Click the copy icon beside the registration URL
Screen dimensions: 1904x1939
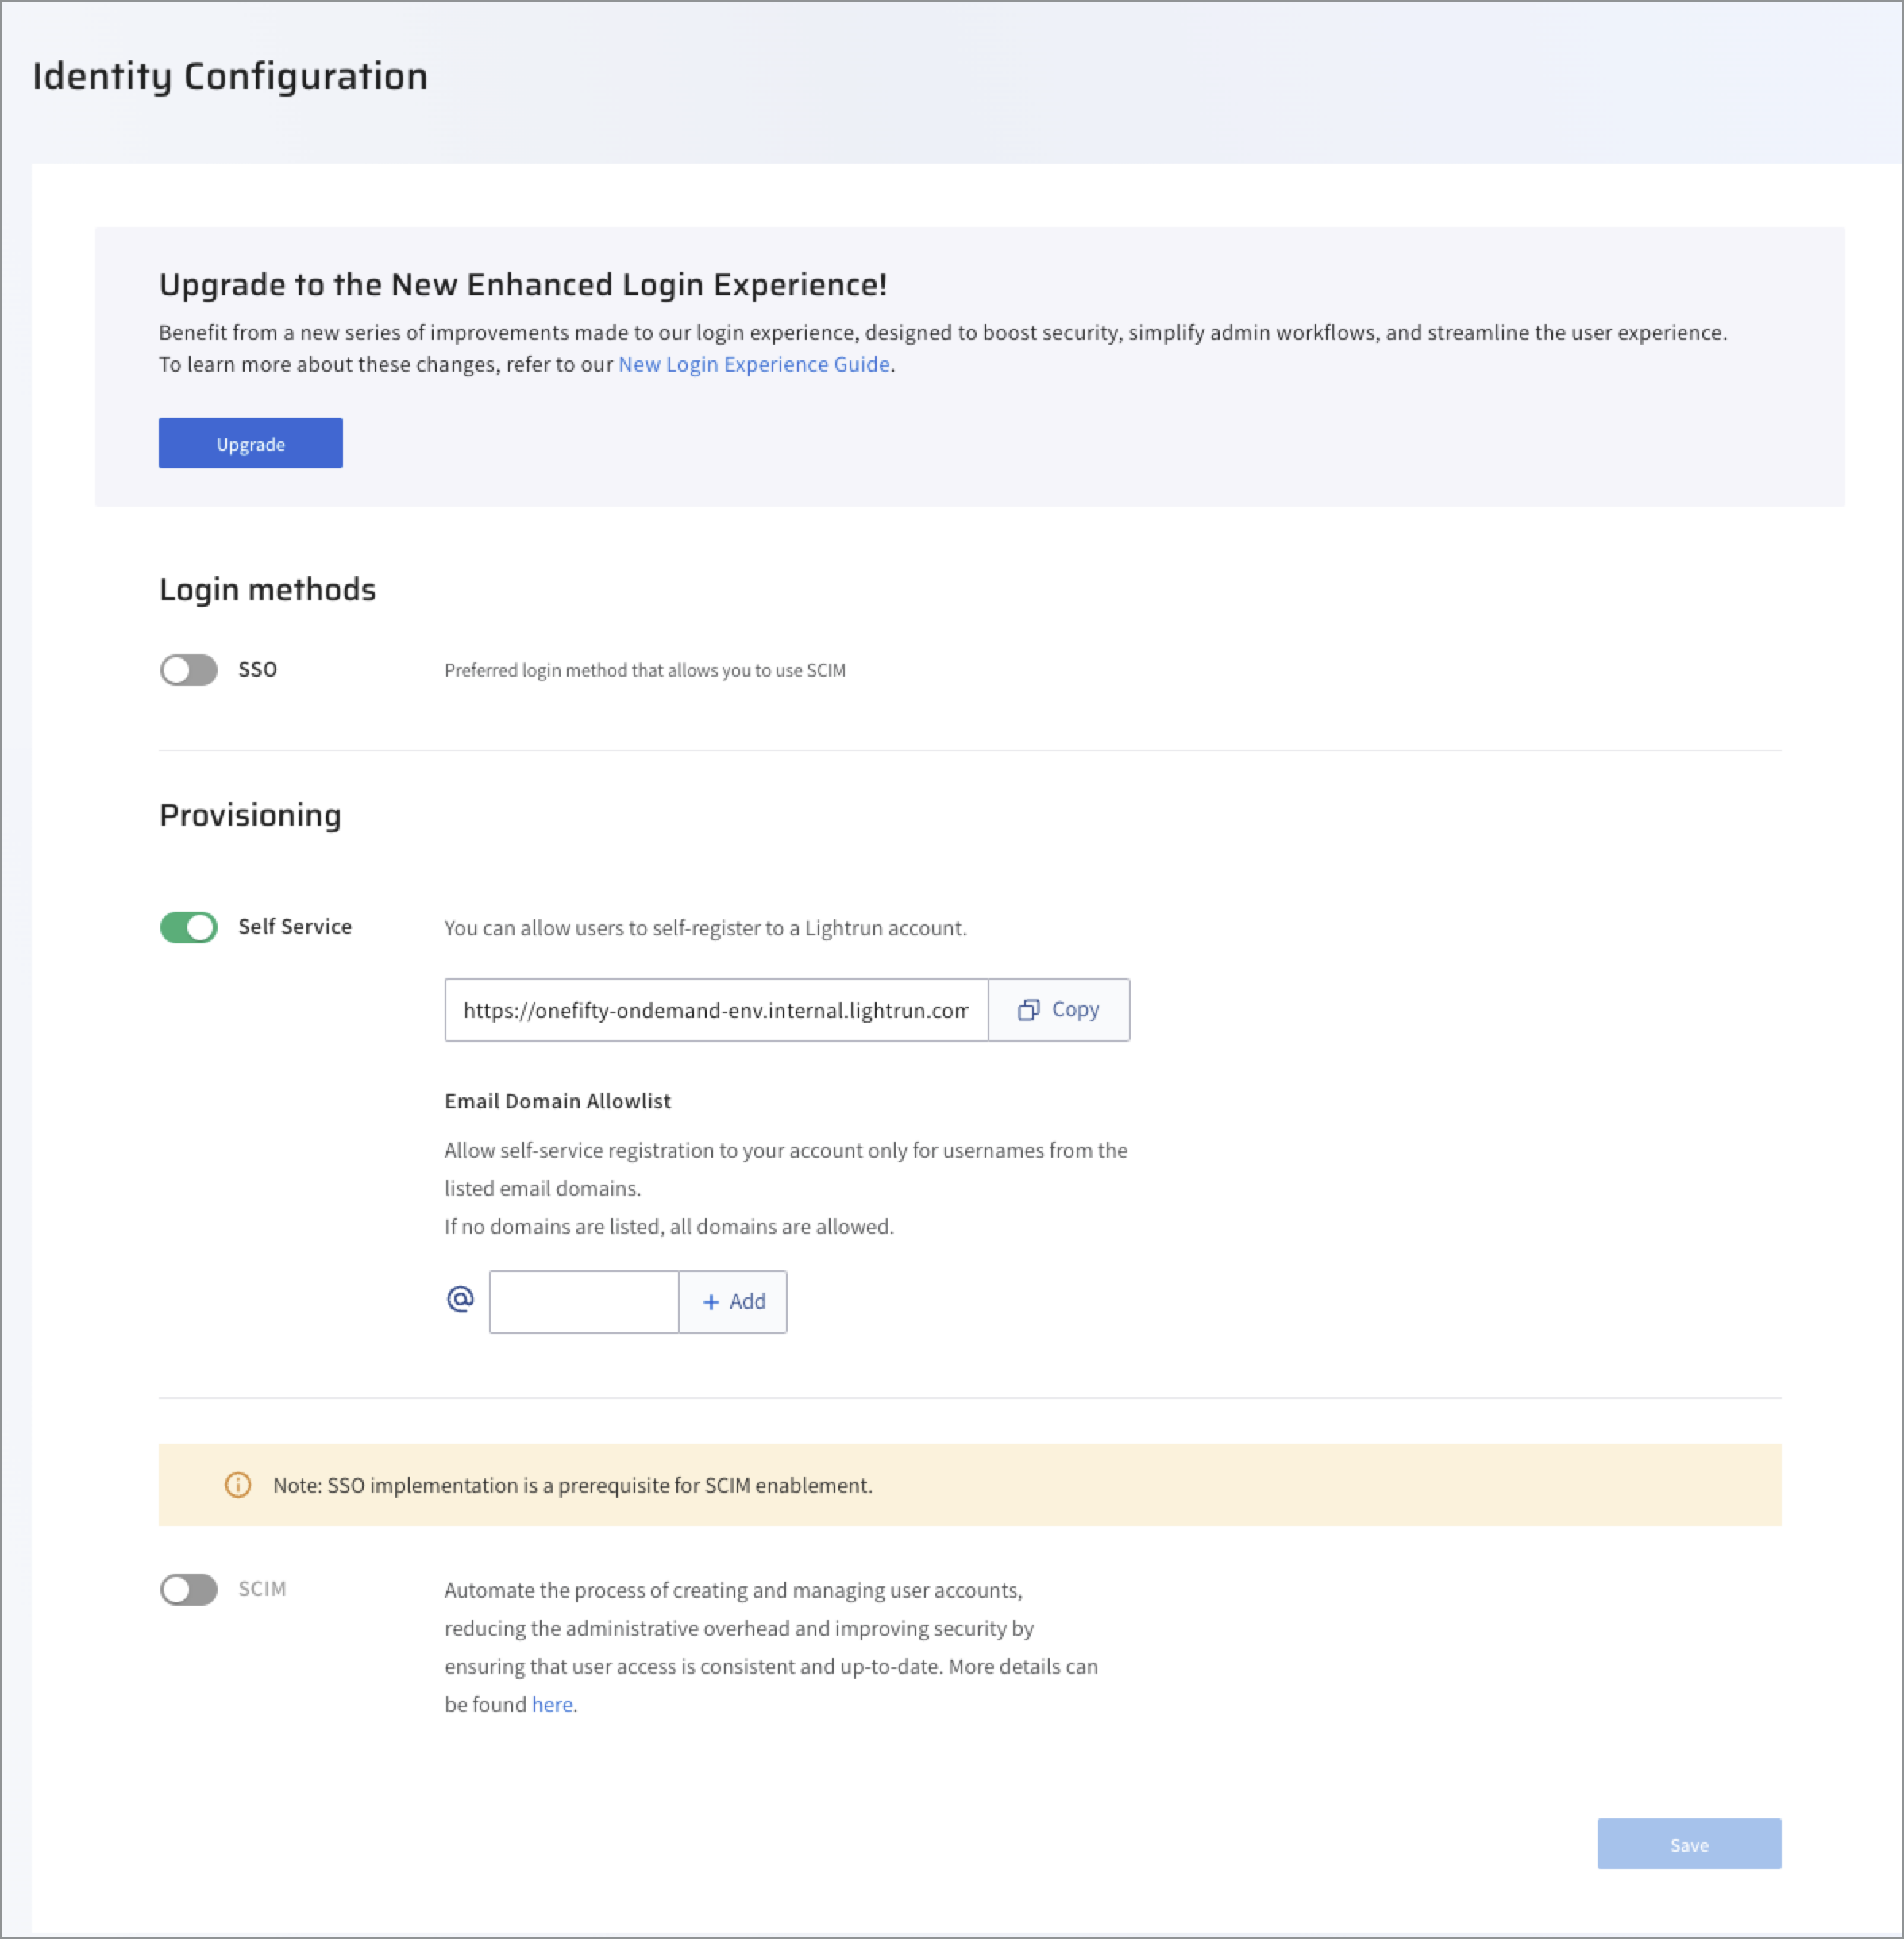(x=1028, y=1010)
